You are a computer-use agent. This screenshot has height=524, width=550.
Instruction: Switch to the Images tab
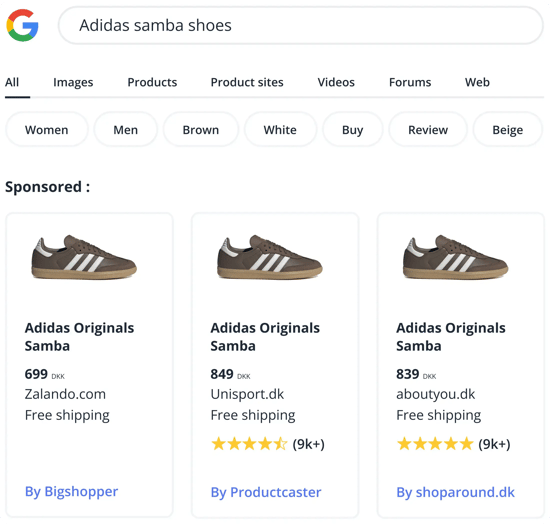pyautogui.click(x=73, y=82)
